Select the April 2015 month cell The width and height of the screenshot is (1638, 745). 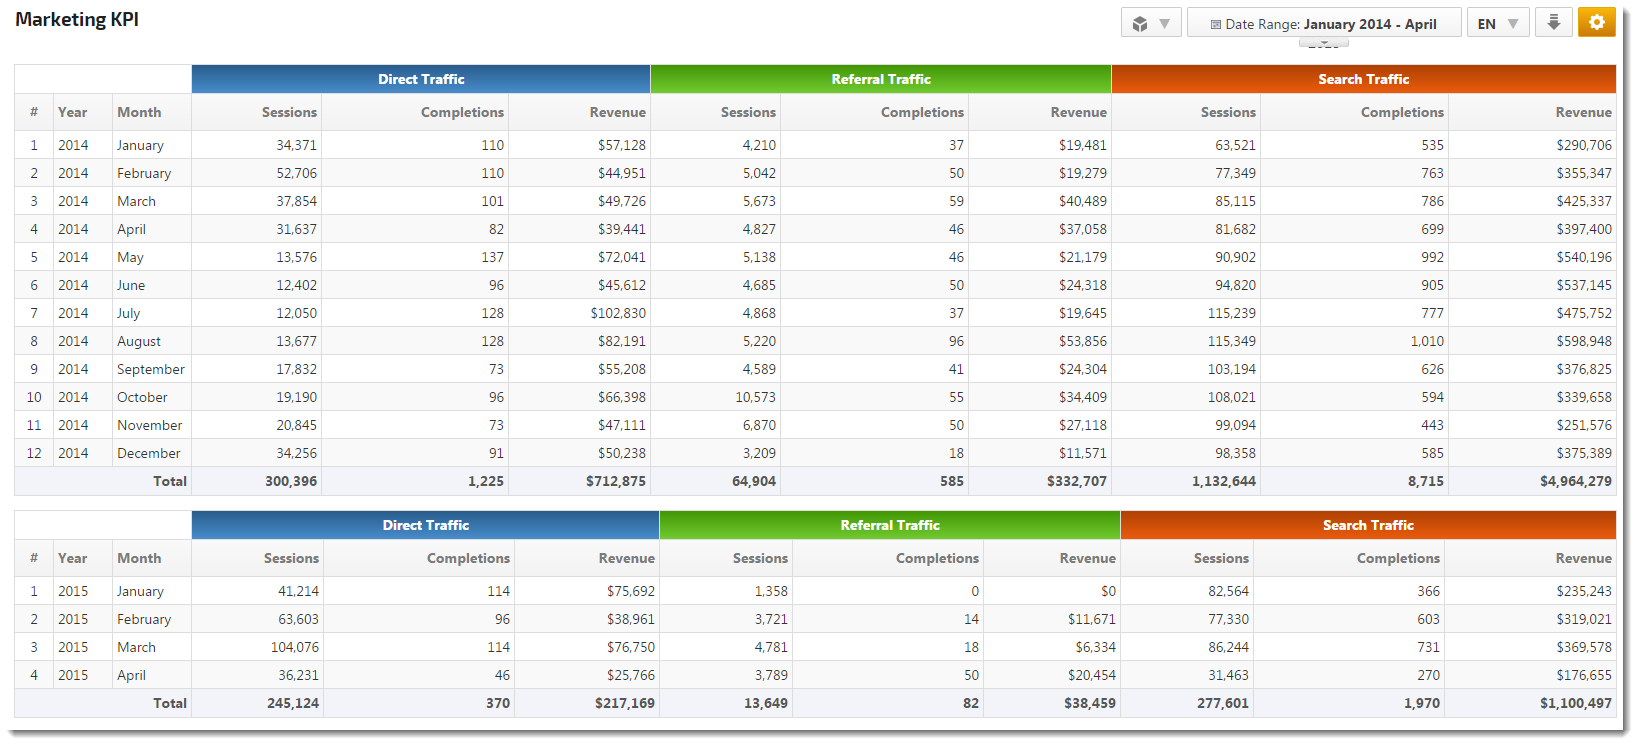click(131, 675)
